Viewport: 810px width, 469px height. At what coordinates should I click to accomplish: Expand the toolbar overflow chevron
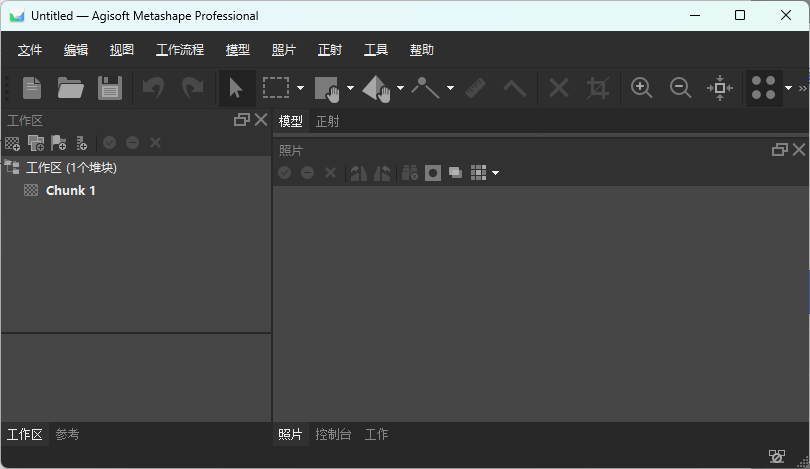[x=802, y=88]
